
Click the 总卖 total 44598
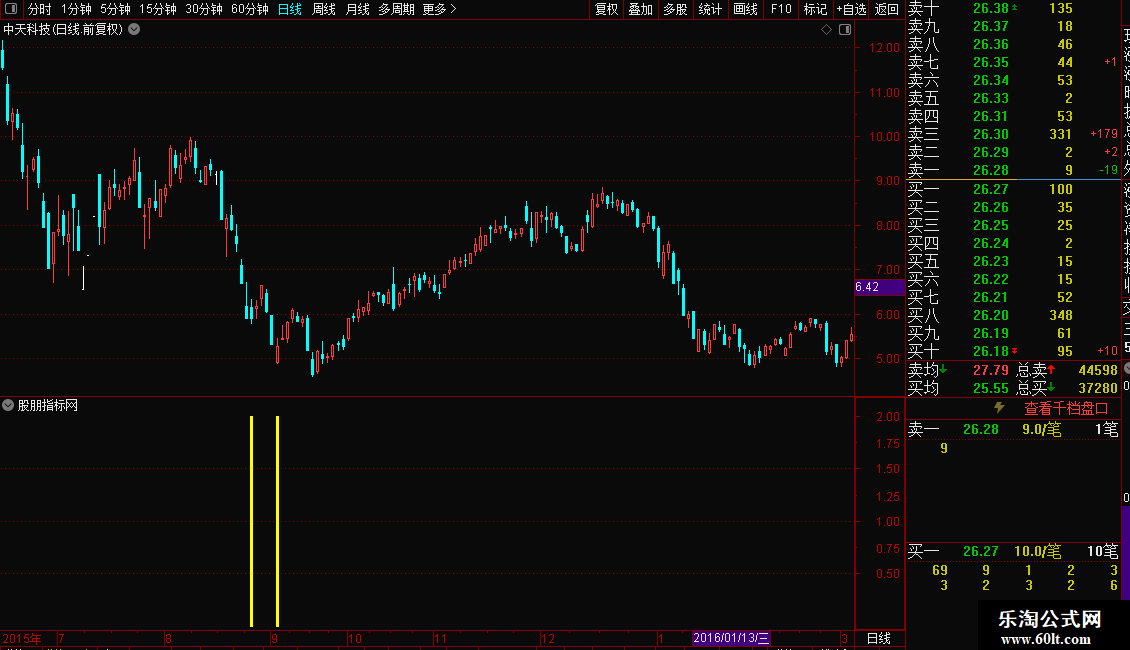1098,370
